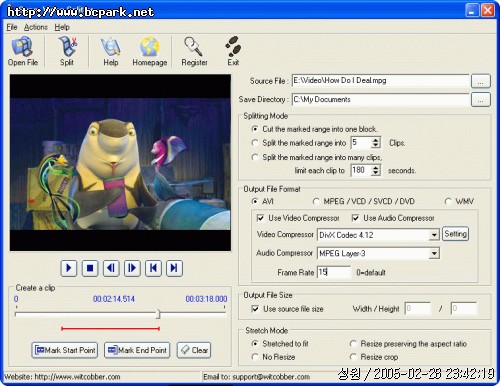Stop the video using the stop button

(90, 268)
